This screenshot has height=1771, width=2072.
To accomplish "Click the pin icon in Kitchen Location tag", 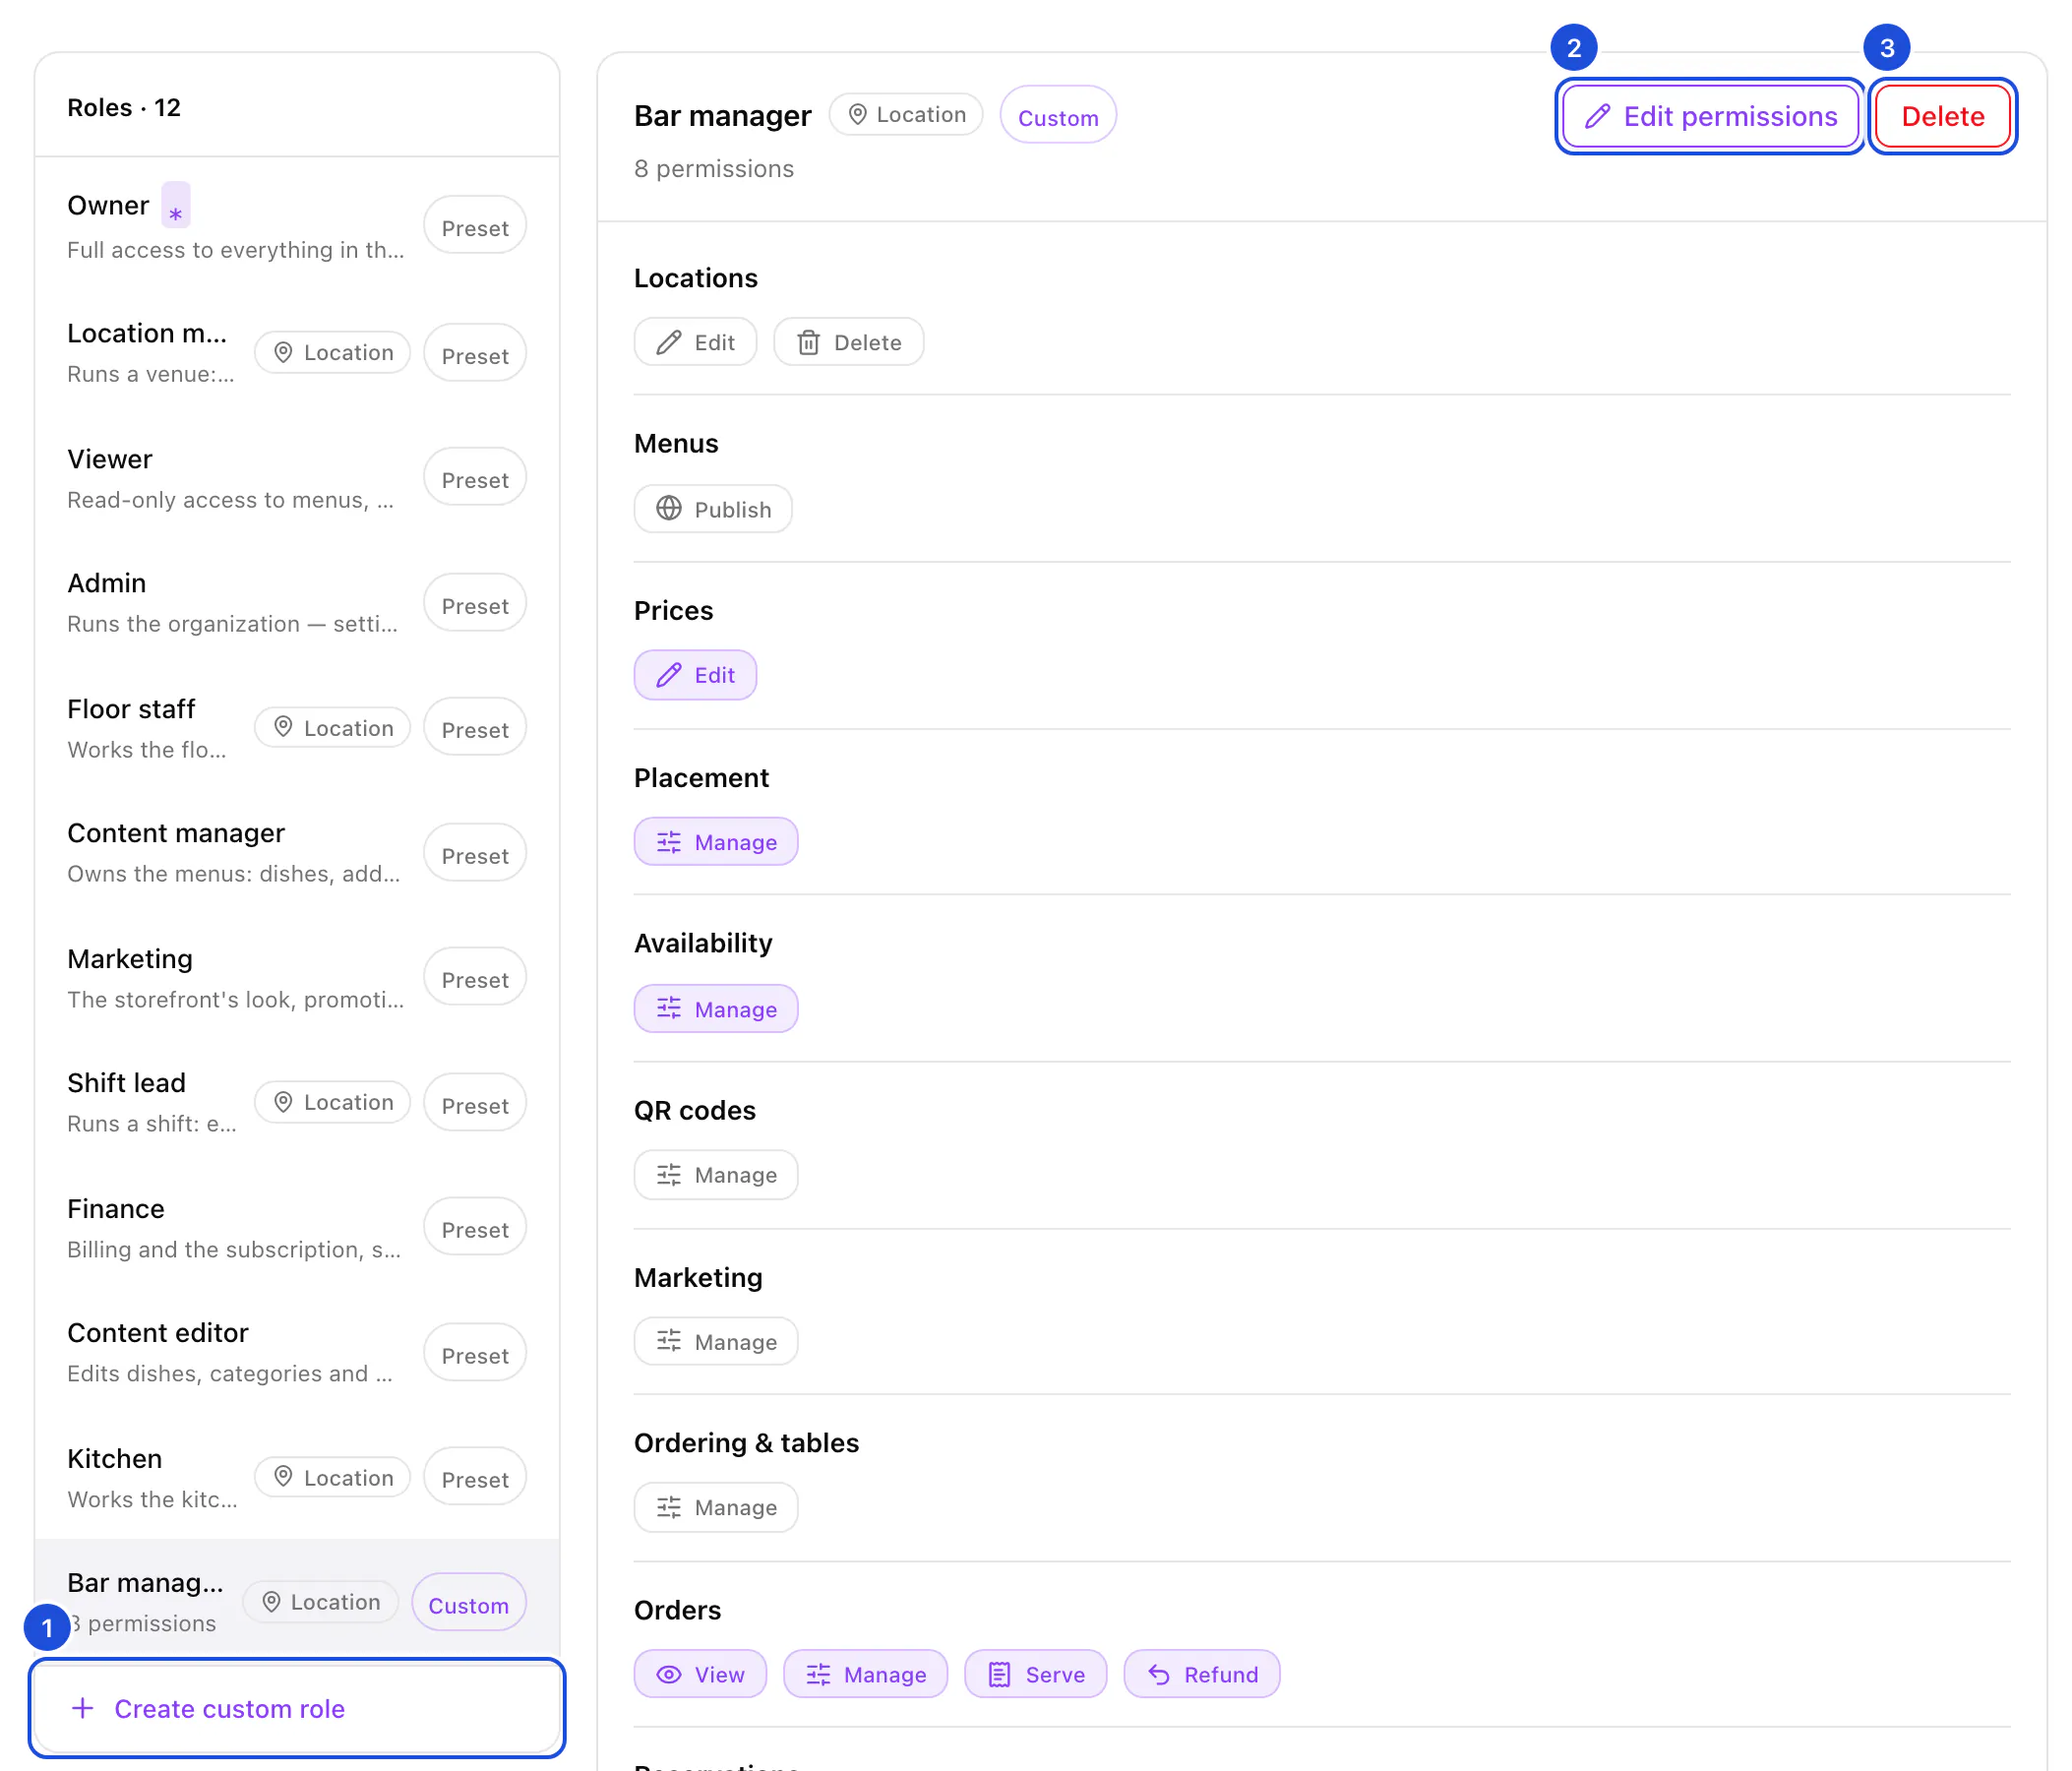I will [283, 1477].
